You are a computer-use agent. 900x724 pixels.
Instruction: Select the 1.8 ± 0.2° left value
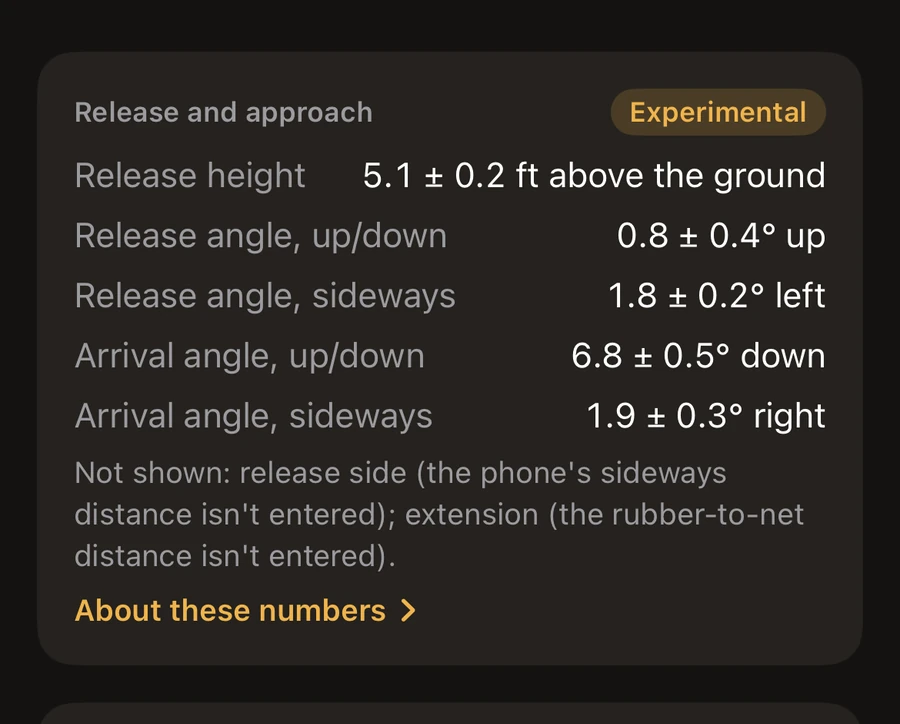coord(716,296)
